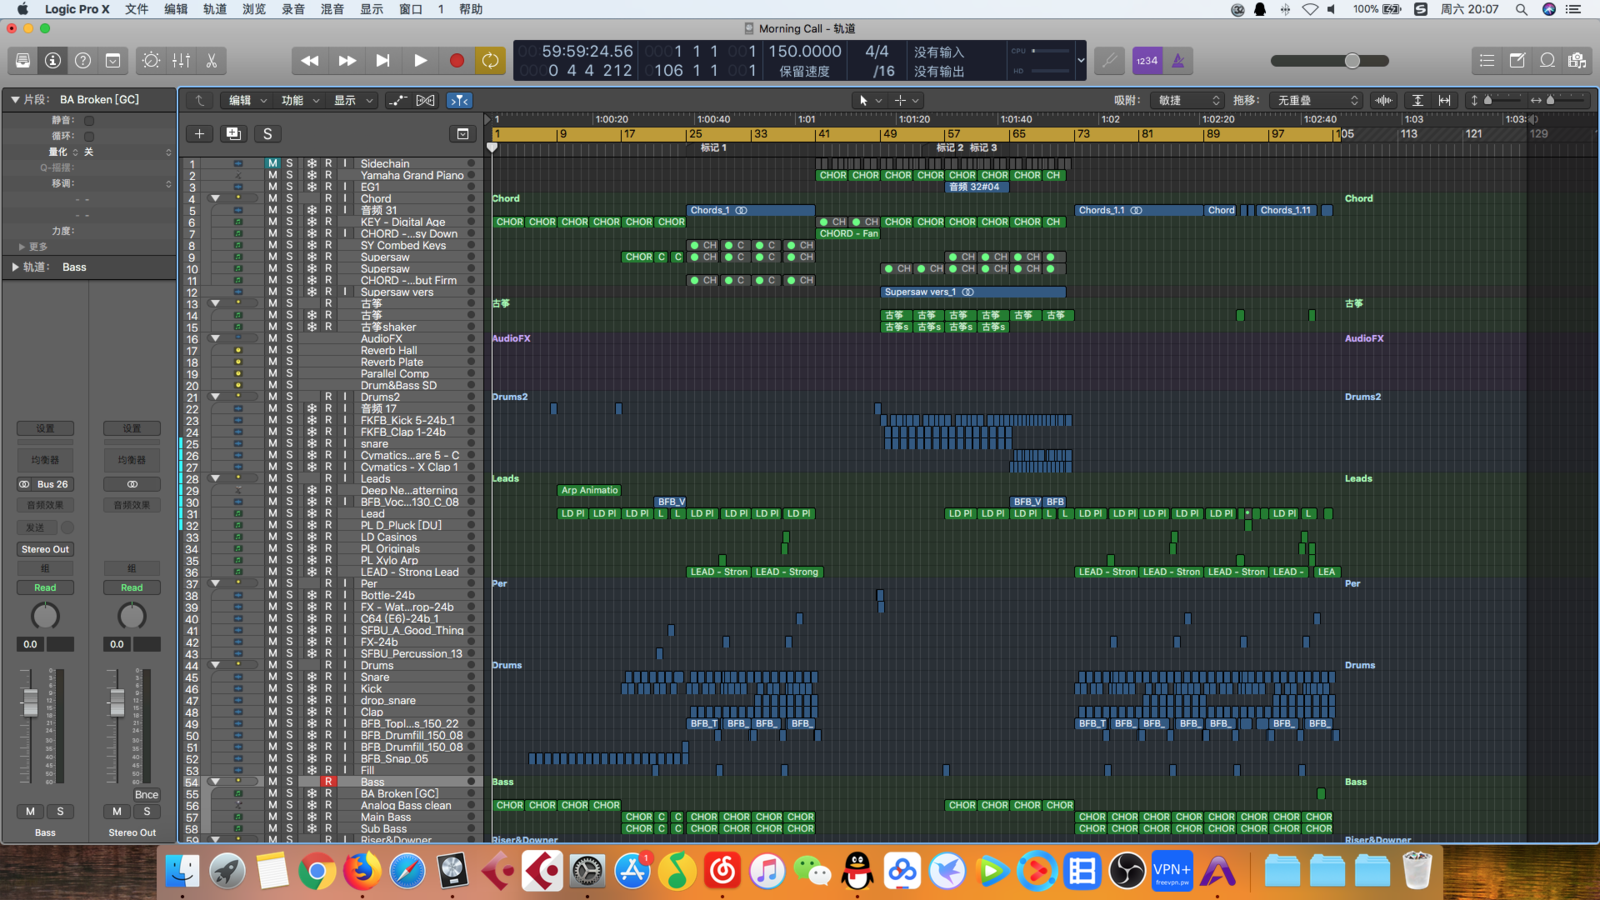1600x900 pixels.
Task: Solo the Yamaha Grand Piano track
Action: tap(290, 175)
